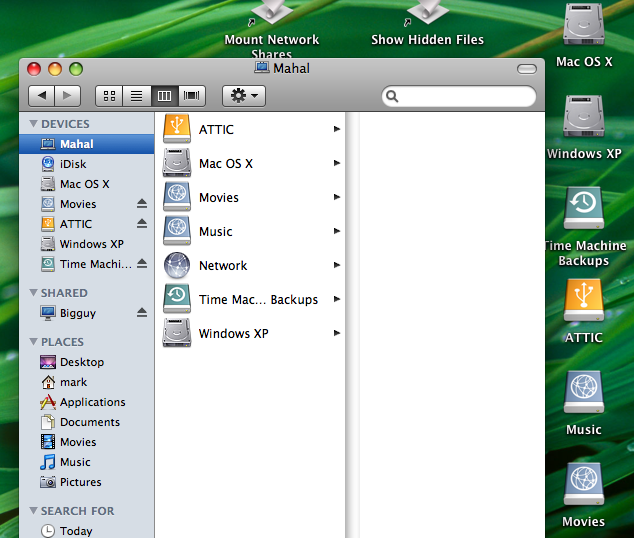Eject the Time Machine volume in sidebar
The height and width of the screenshot is (538, 634).
point(142,264)
